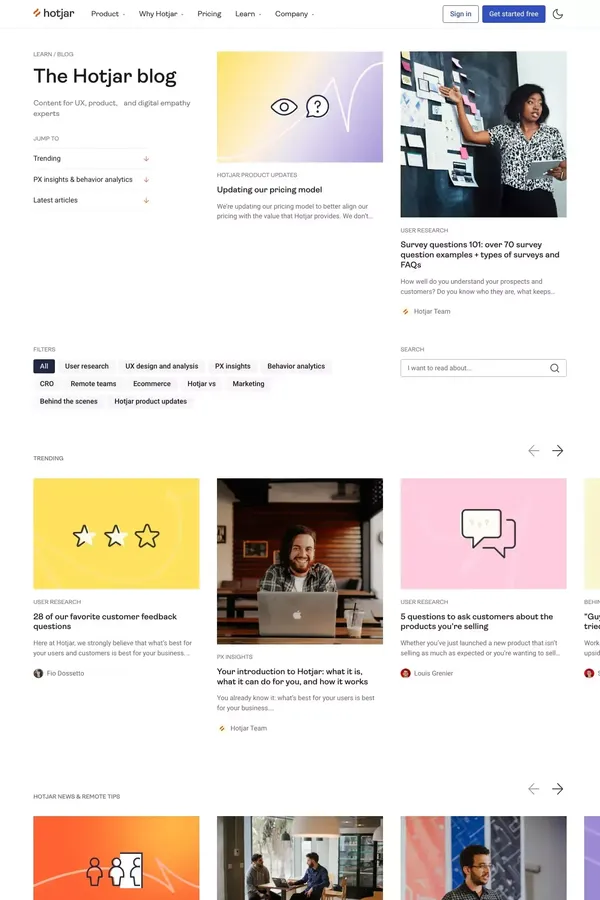
Task: Open the Product dropdown menu
Action: click(x=107, y=14)
